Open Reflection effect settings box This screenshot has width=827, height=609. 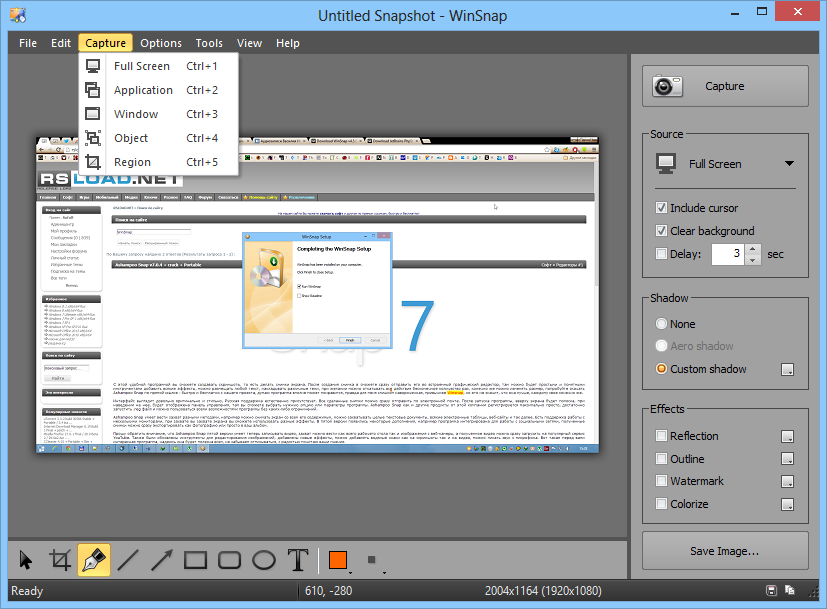(787, 437)
